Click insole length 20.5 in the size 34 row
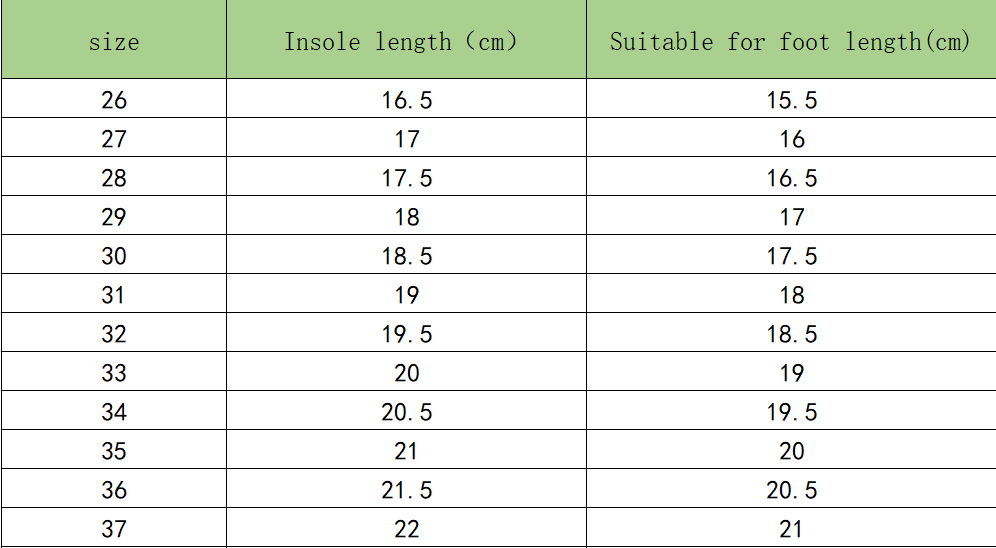This screenshot has width=996, height=548. pyautogui.click(x=406, y=412)
